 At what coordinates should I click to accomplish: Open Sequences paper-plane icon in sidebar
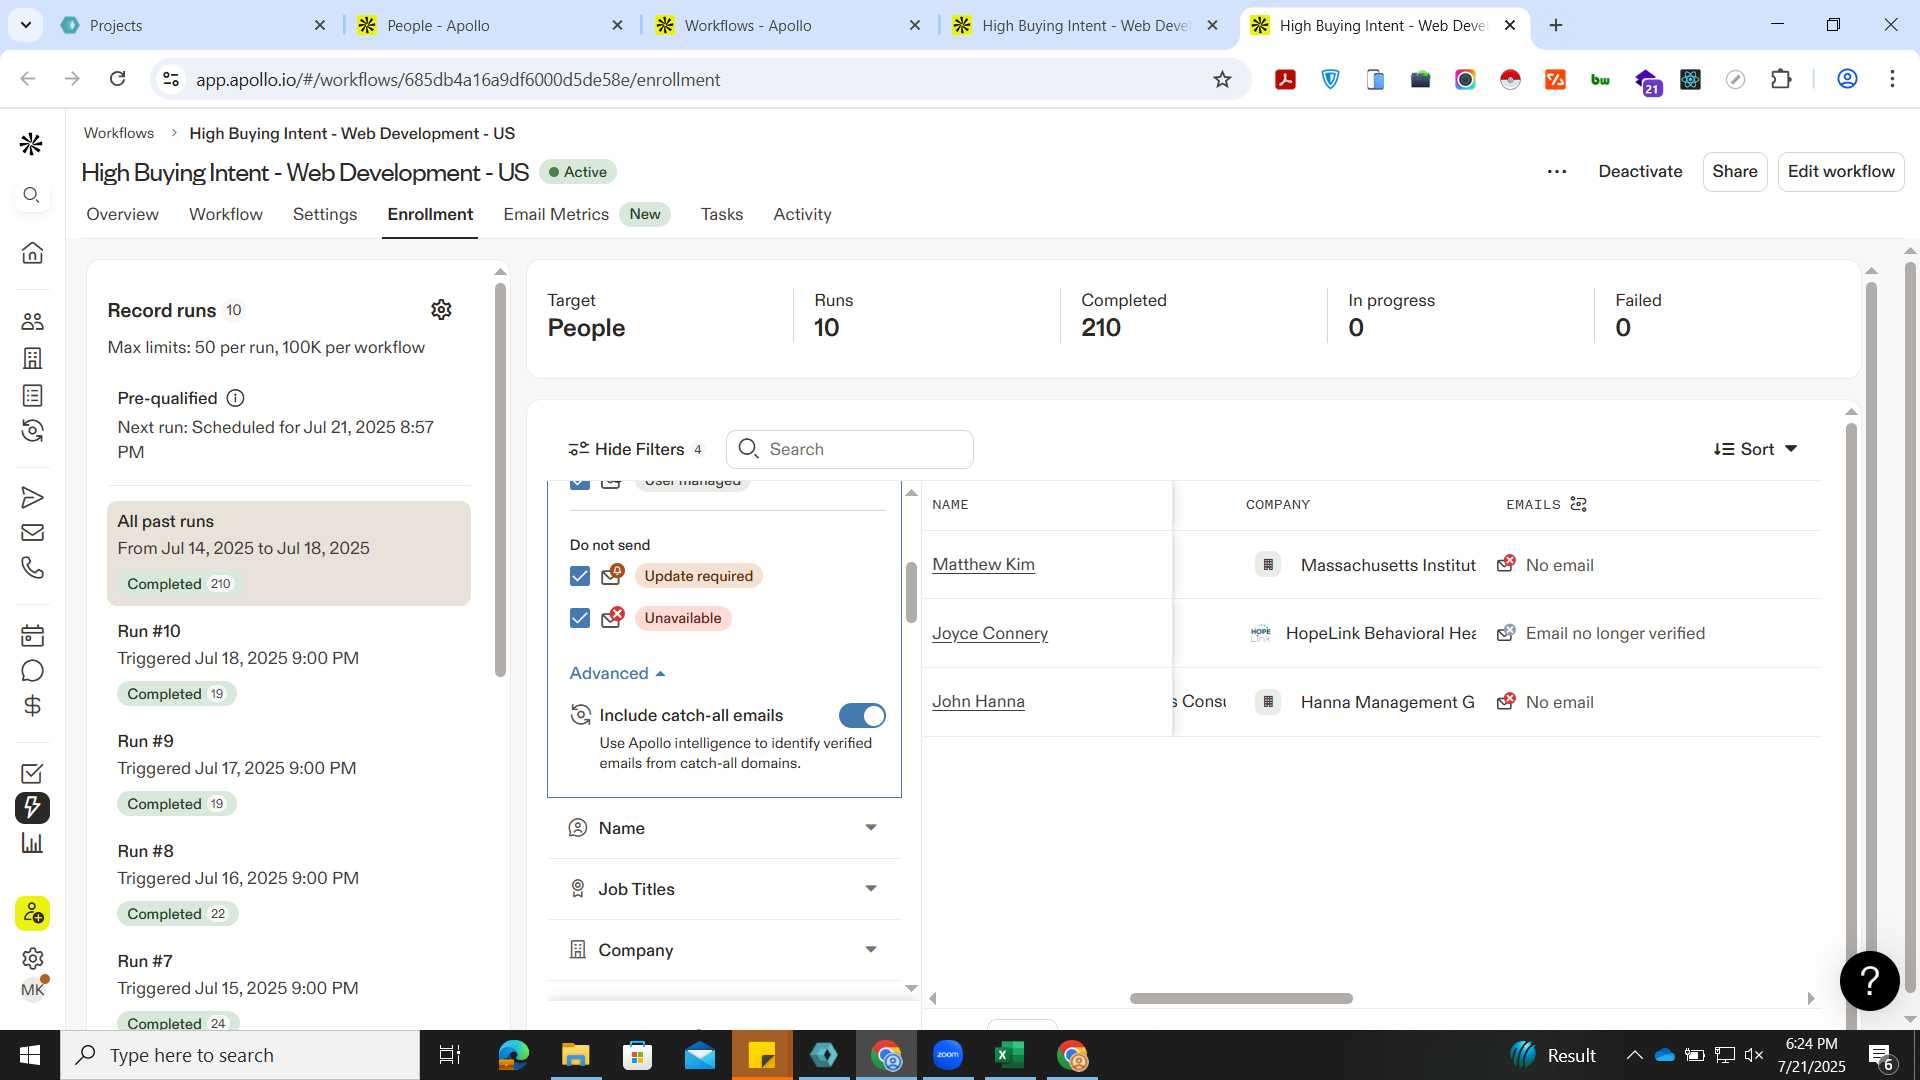point(32,497)
